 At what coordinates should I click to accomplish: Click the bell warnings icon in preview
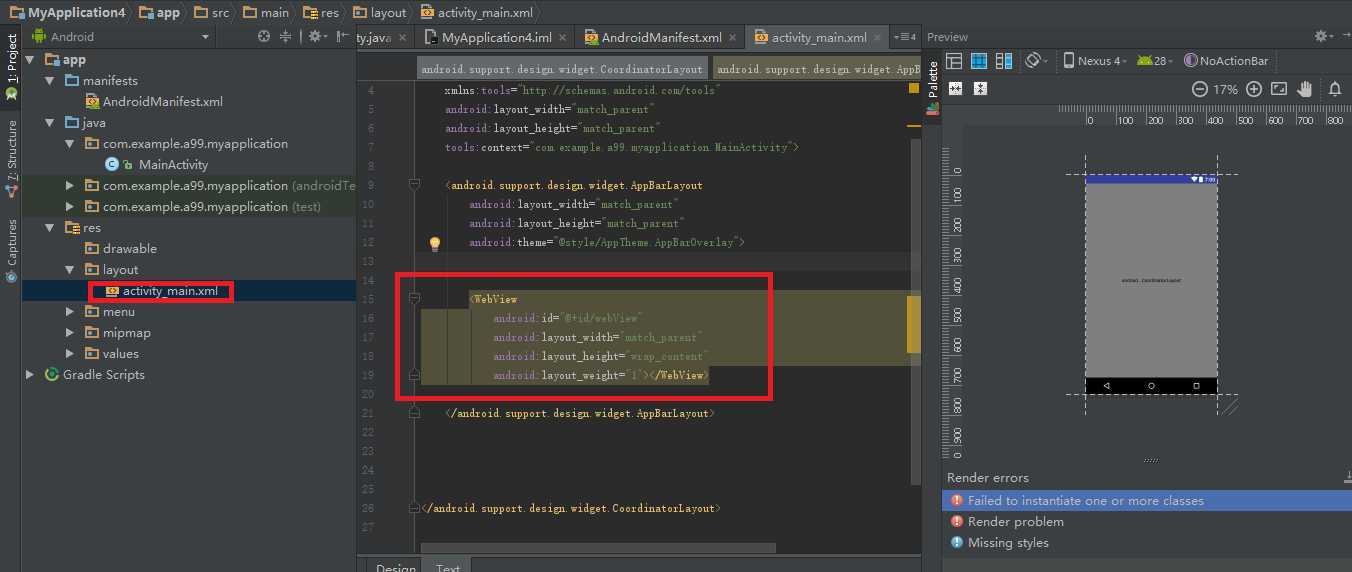(x=1334, y=89)
